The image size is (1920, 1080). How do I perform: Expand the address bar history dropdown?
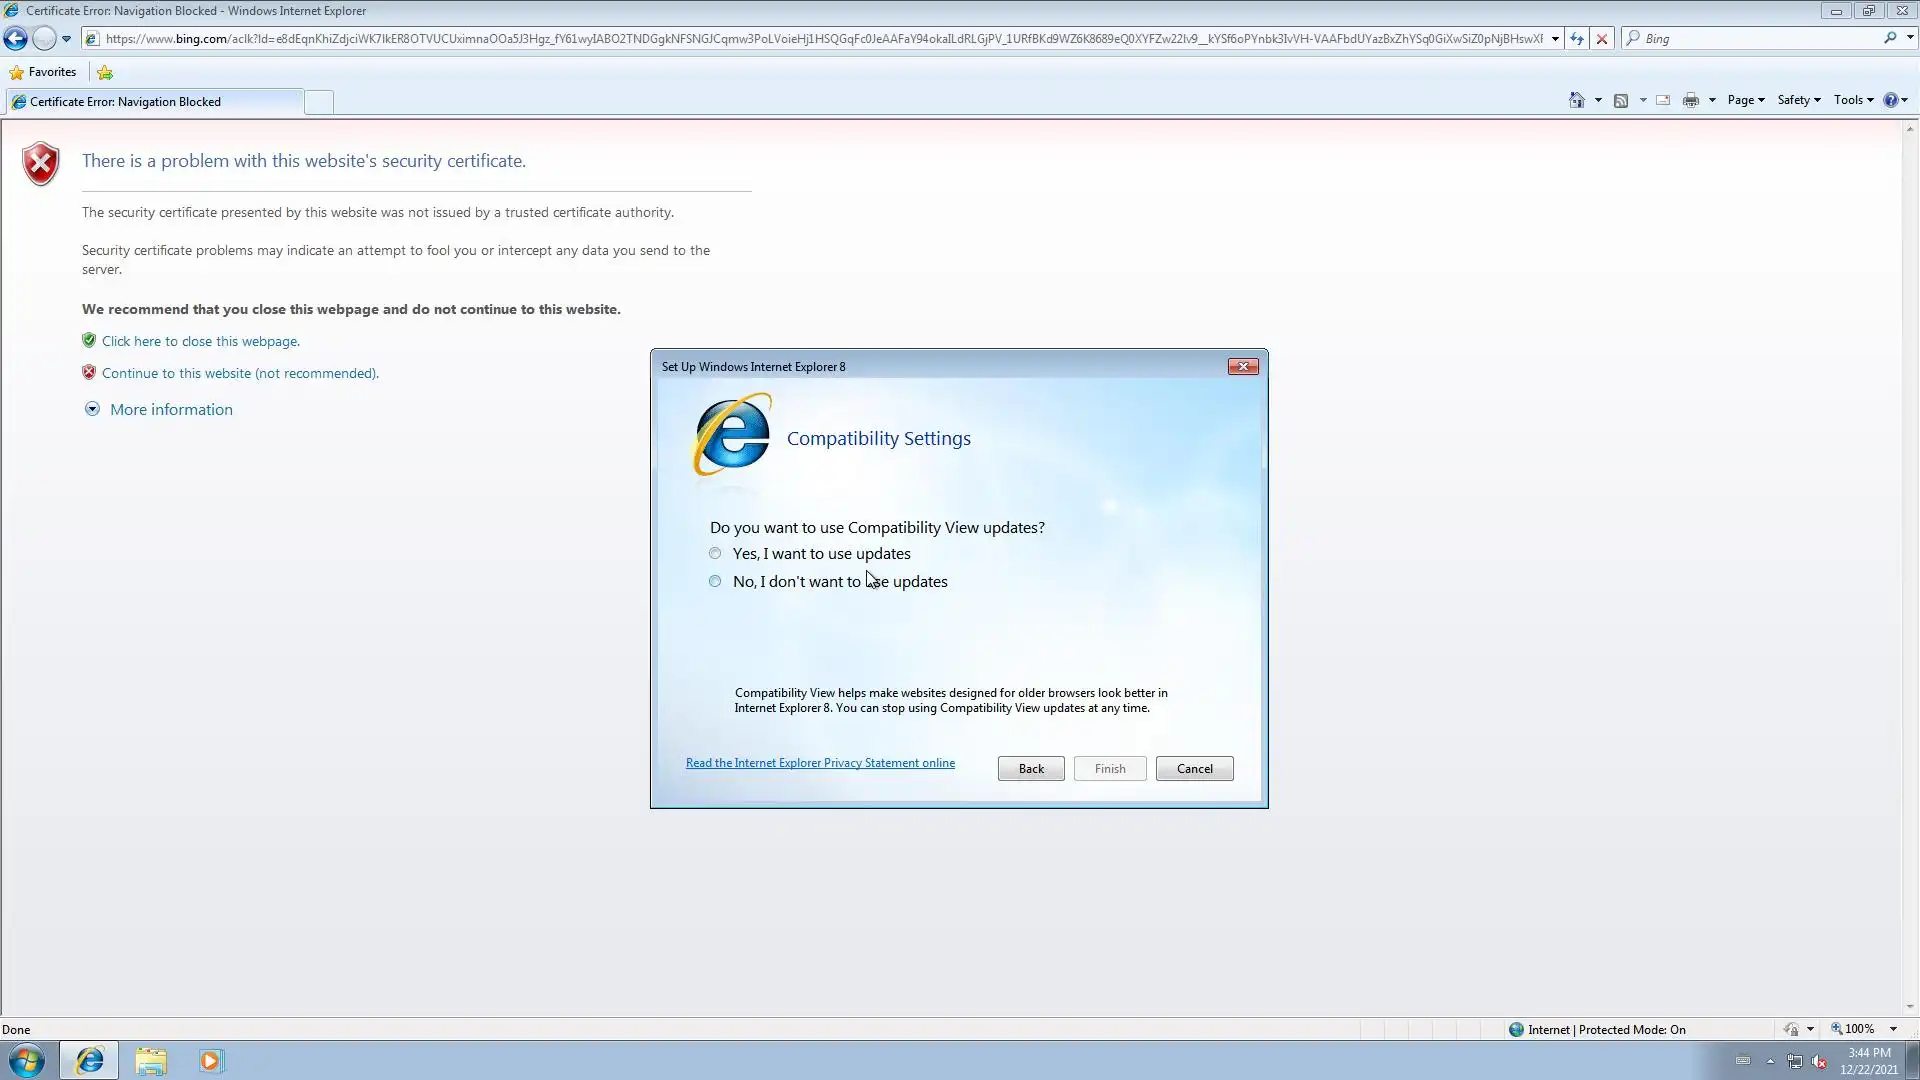tap(1555, 39)
